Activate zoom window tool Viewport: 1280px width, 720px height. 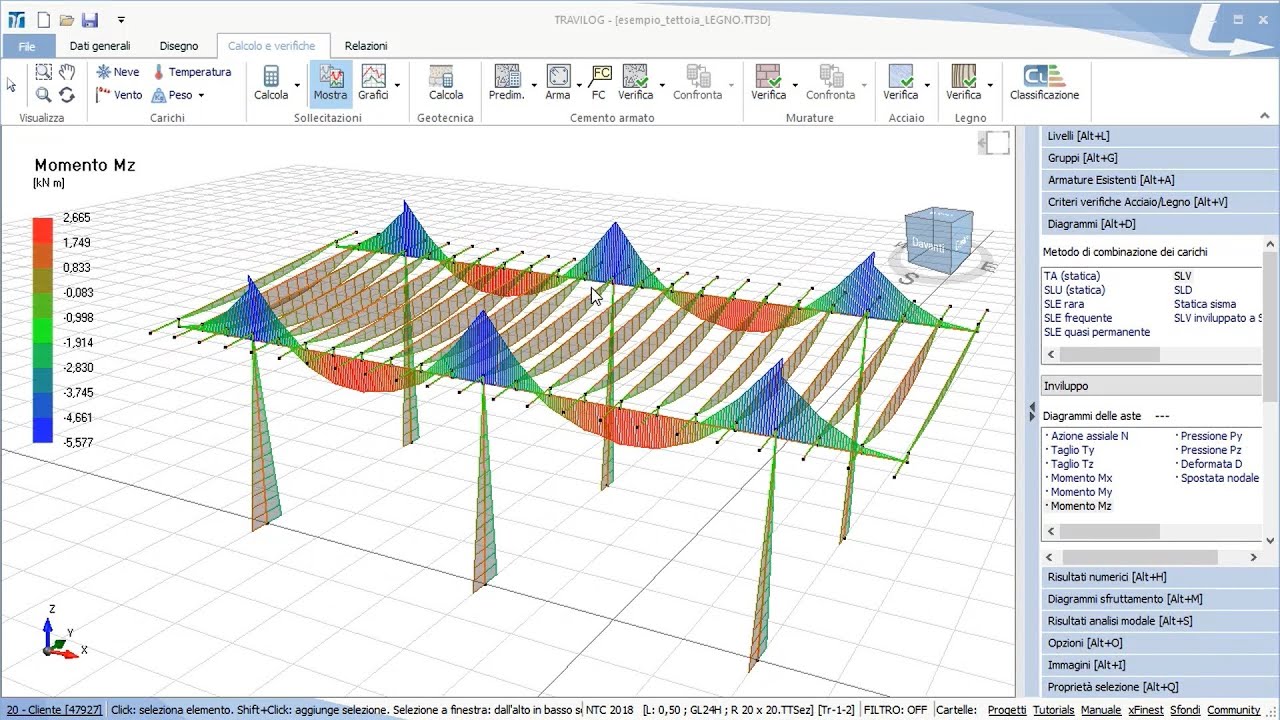coord(44,72)
